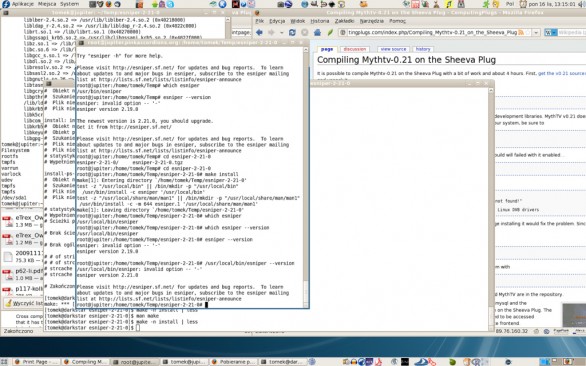Open the wiki 'history' tab
Screen dimensions: 586x366
tap(423, 49)
